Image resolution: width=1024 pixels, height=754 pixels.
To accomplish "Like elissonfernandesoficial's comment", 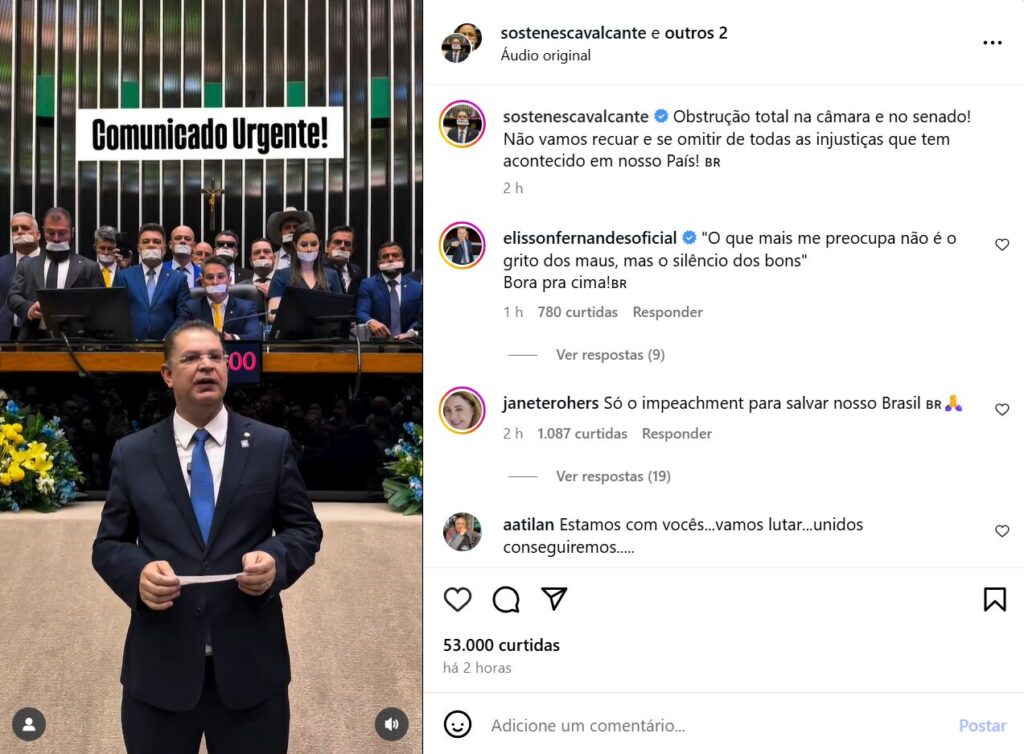I will [1002, 245].
